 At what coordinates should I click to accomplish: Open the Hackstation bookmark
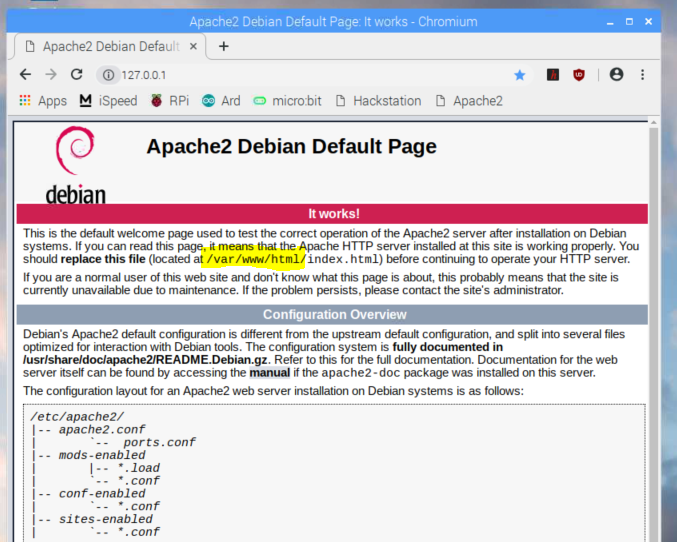click(378, 101)
